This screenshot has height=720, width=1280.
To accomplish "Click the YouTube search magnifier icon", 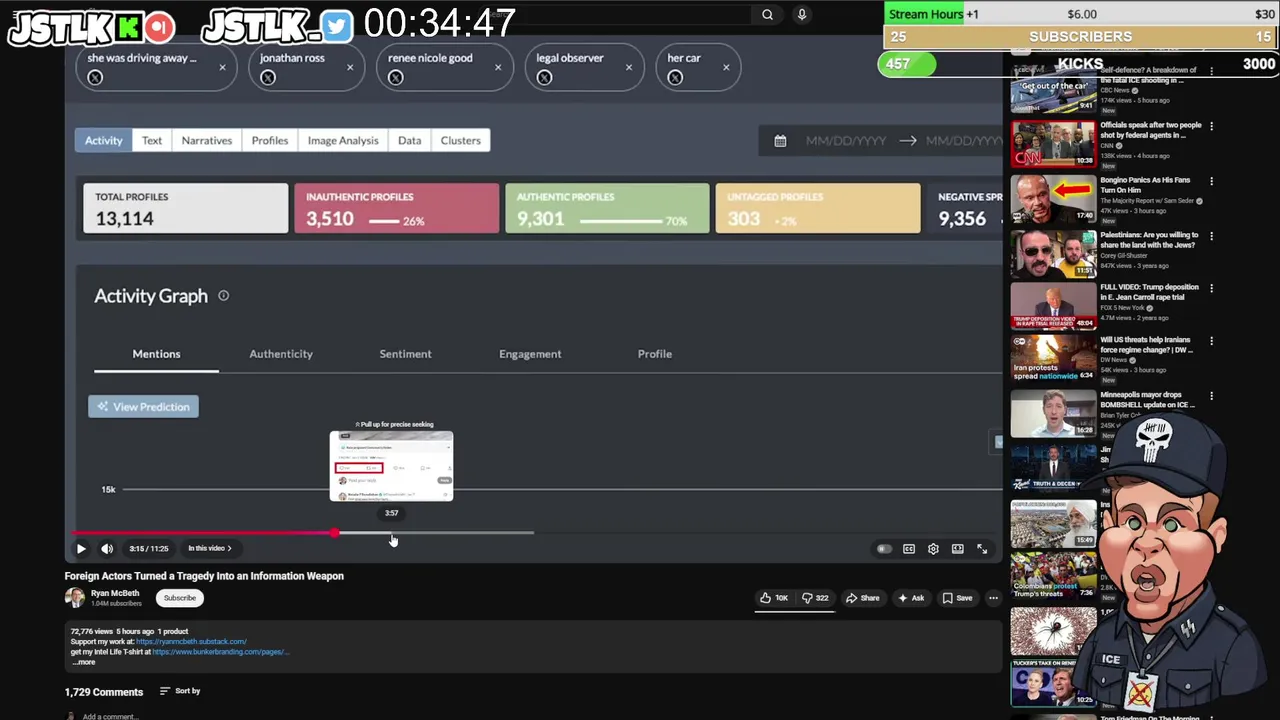I will (x=767, y=15).
